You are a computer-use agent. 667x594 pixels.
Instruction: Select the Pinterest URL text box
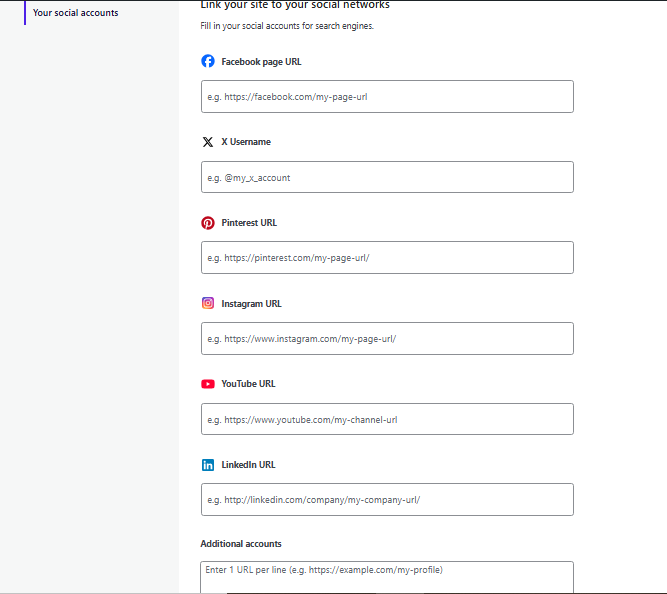pos(387,257)
